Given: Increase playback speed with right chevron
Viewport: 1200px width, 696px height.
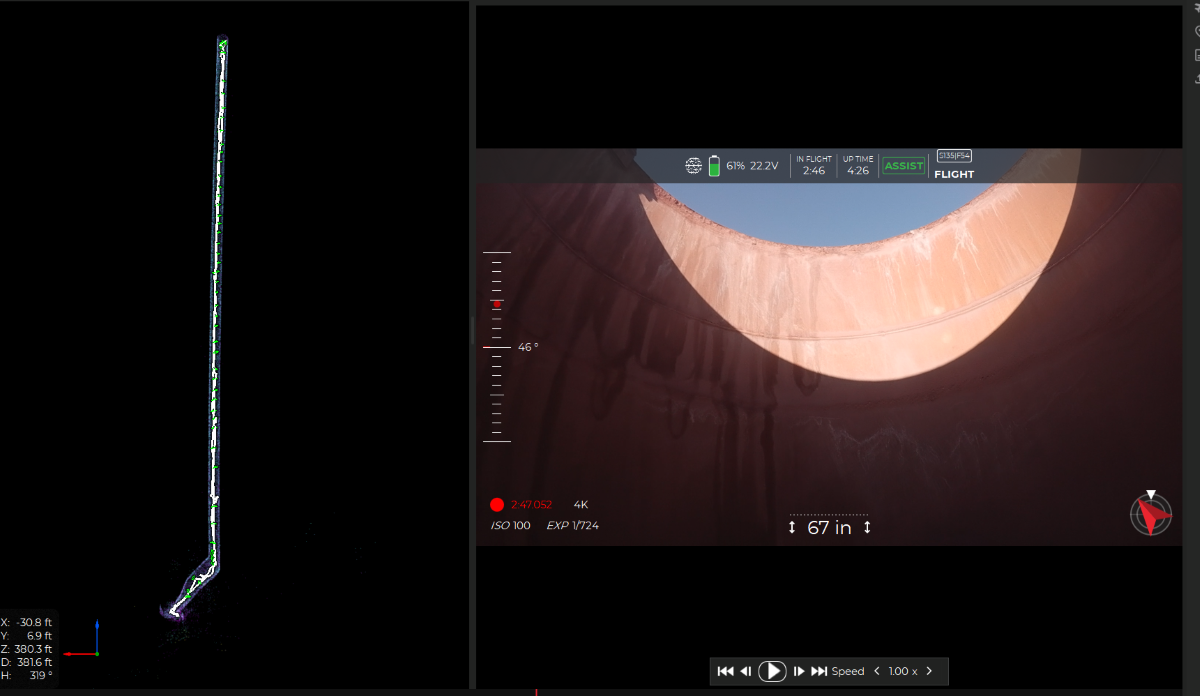Looking at the screenshot, I should coord(929,671).
